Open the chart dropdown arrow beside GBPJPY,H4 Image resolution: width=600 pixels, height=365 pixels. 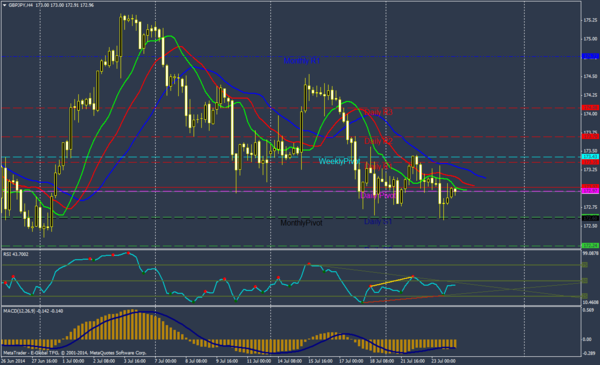pos(5,5)
